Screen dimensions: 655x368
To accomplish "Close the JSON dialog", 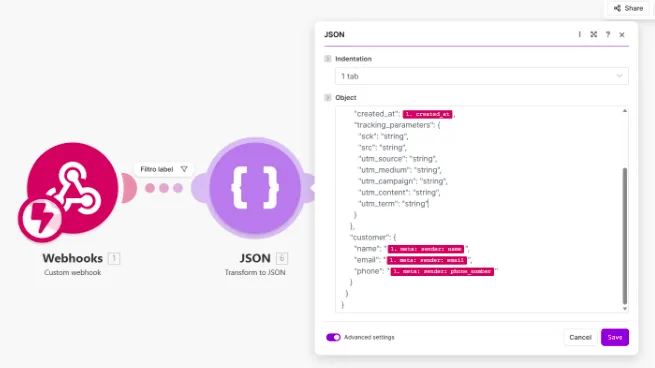I will tap(622, 35).
